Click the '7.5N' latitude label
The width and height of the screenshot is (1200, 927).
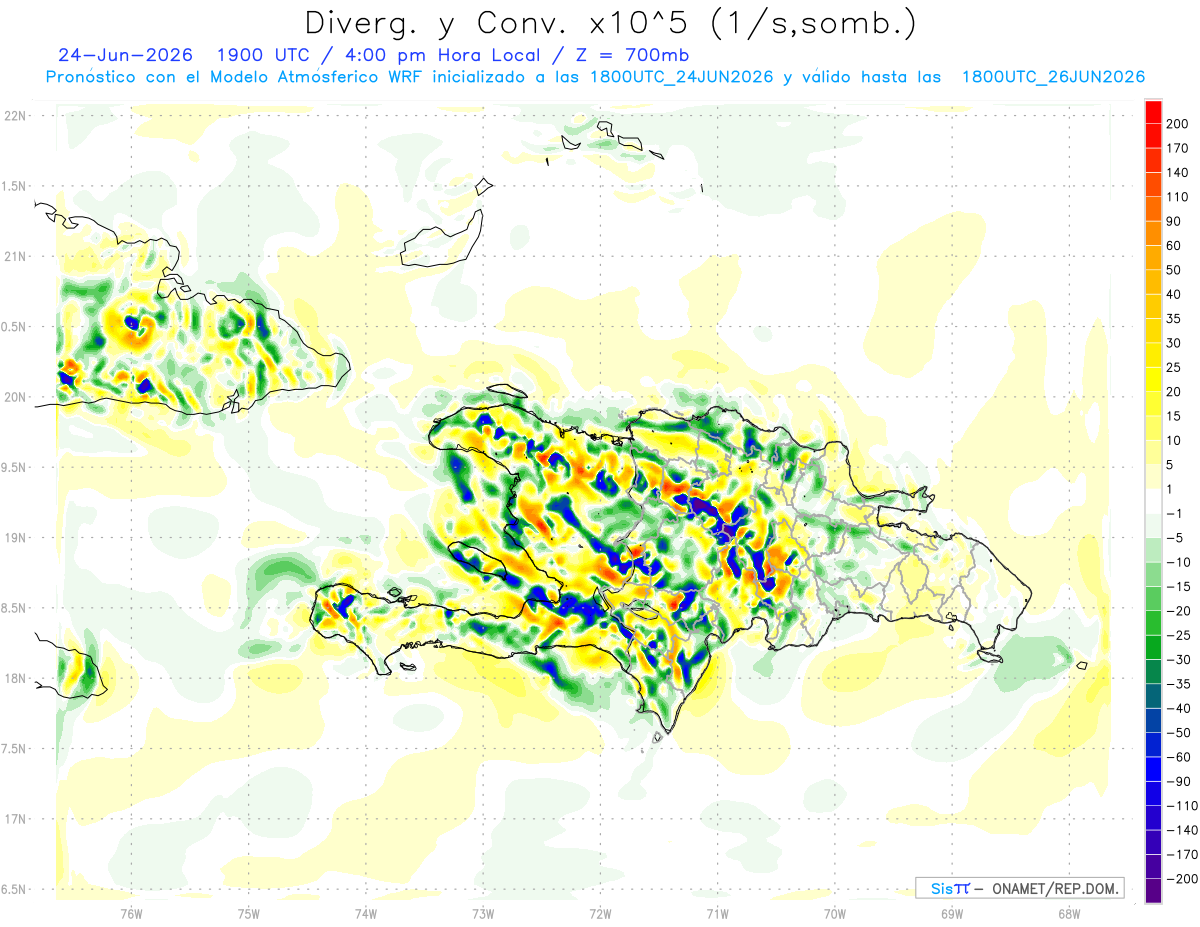(x=14, y=749)
